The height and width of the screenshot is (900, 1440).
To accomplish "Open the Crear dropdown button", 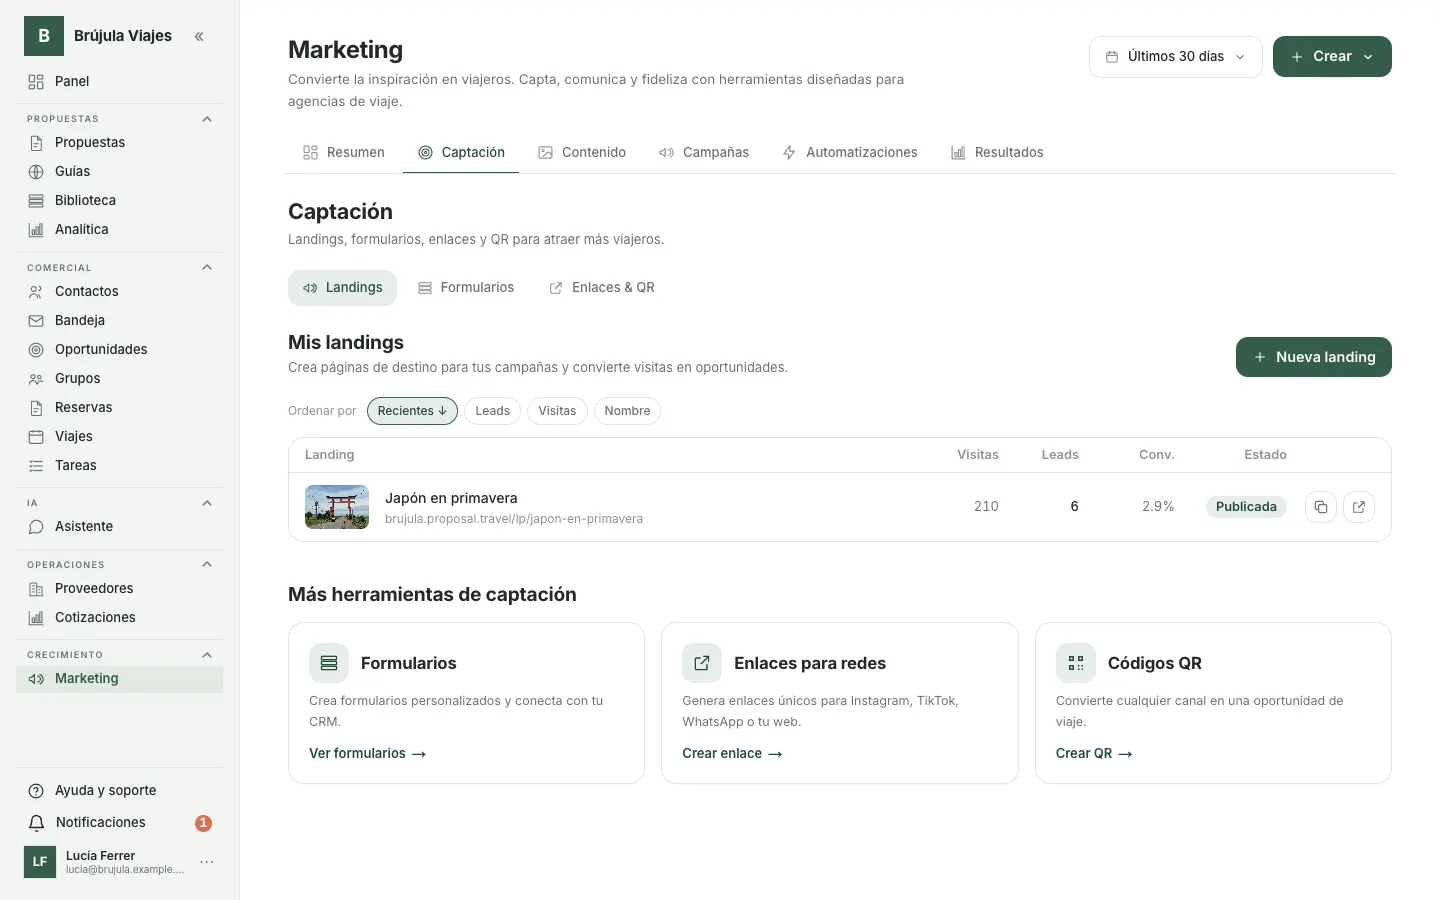I will [1332, 57].
